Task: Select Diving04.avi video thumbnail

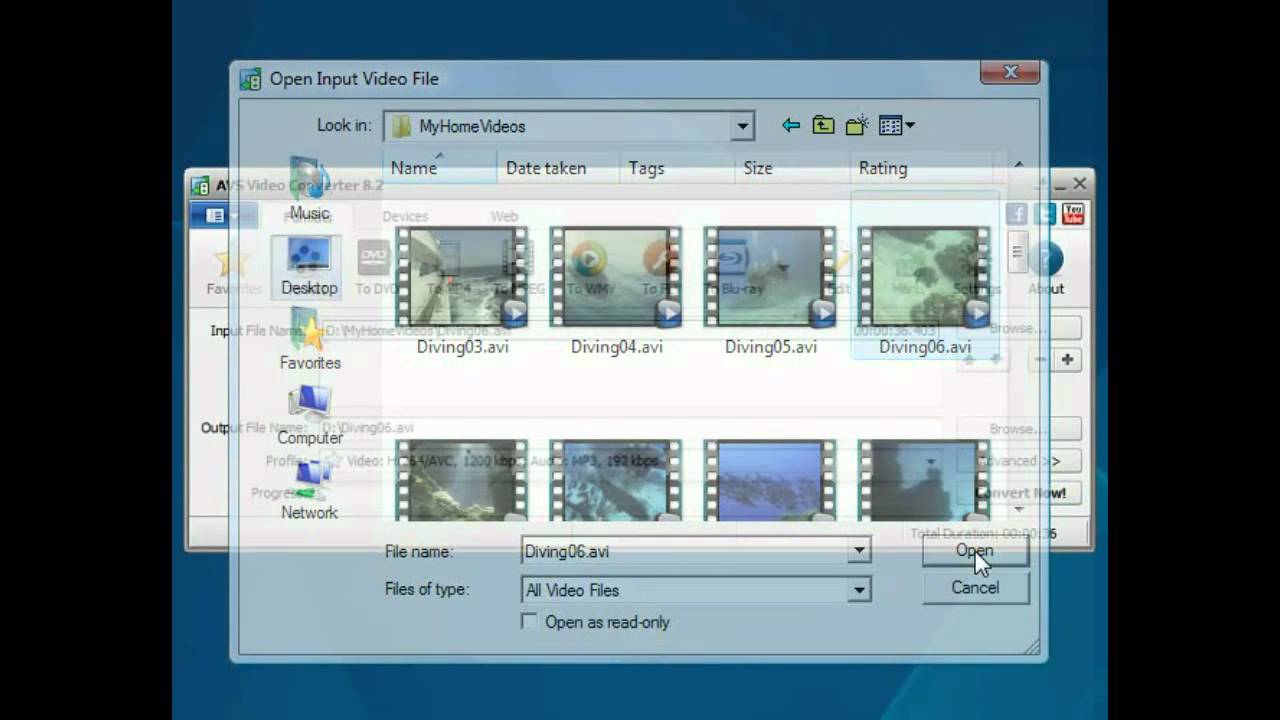Action: pyautogui.click(x=616, y=277)
